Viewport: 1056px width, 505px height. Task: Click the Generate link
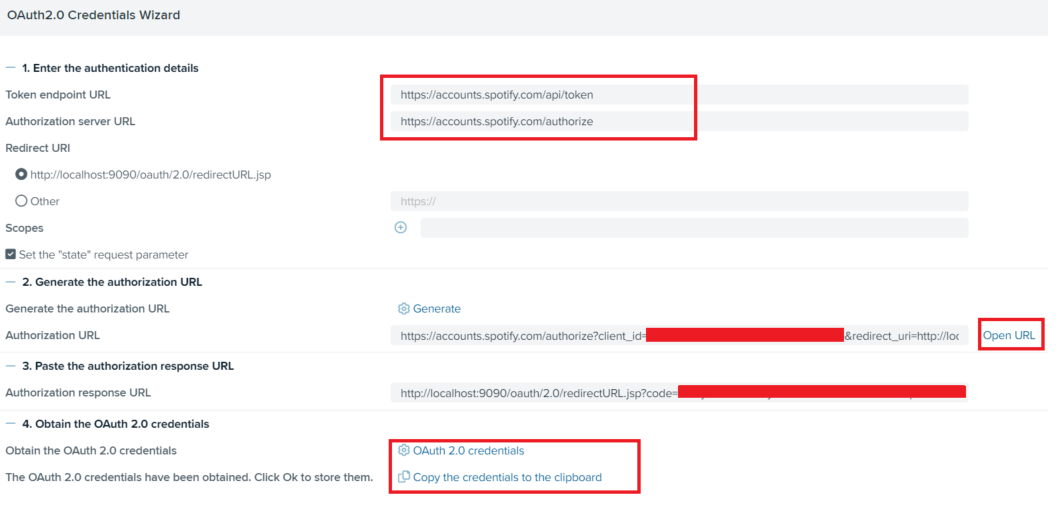click(x=436, y=308)
